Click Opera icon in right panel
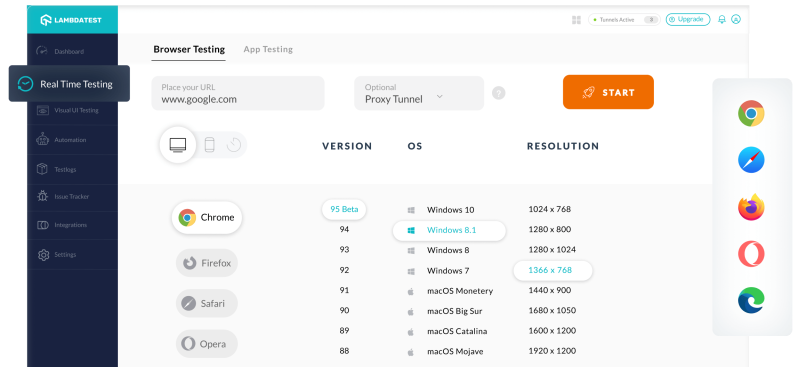 tap(751, 253)
